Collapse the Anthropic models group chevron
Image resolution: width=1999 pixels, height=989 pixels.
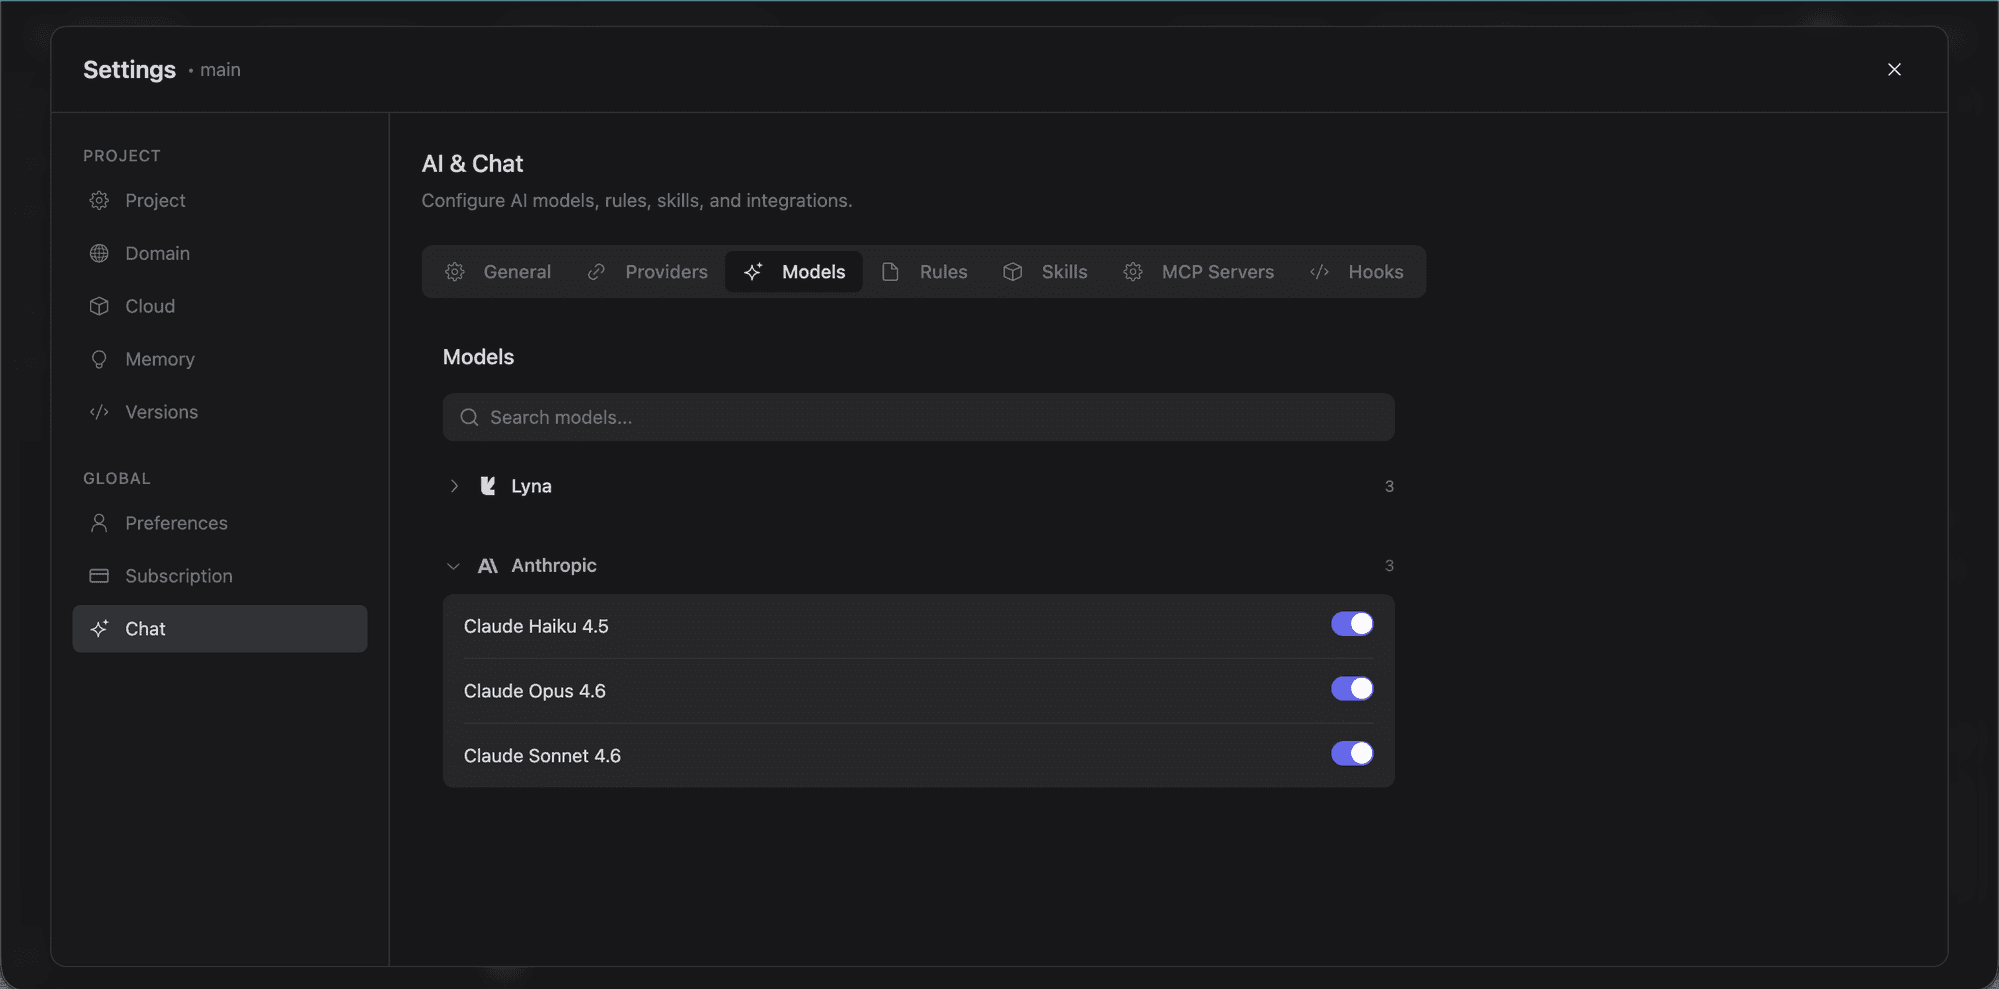click(454, 566)
